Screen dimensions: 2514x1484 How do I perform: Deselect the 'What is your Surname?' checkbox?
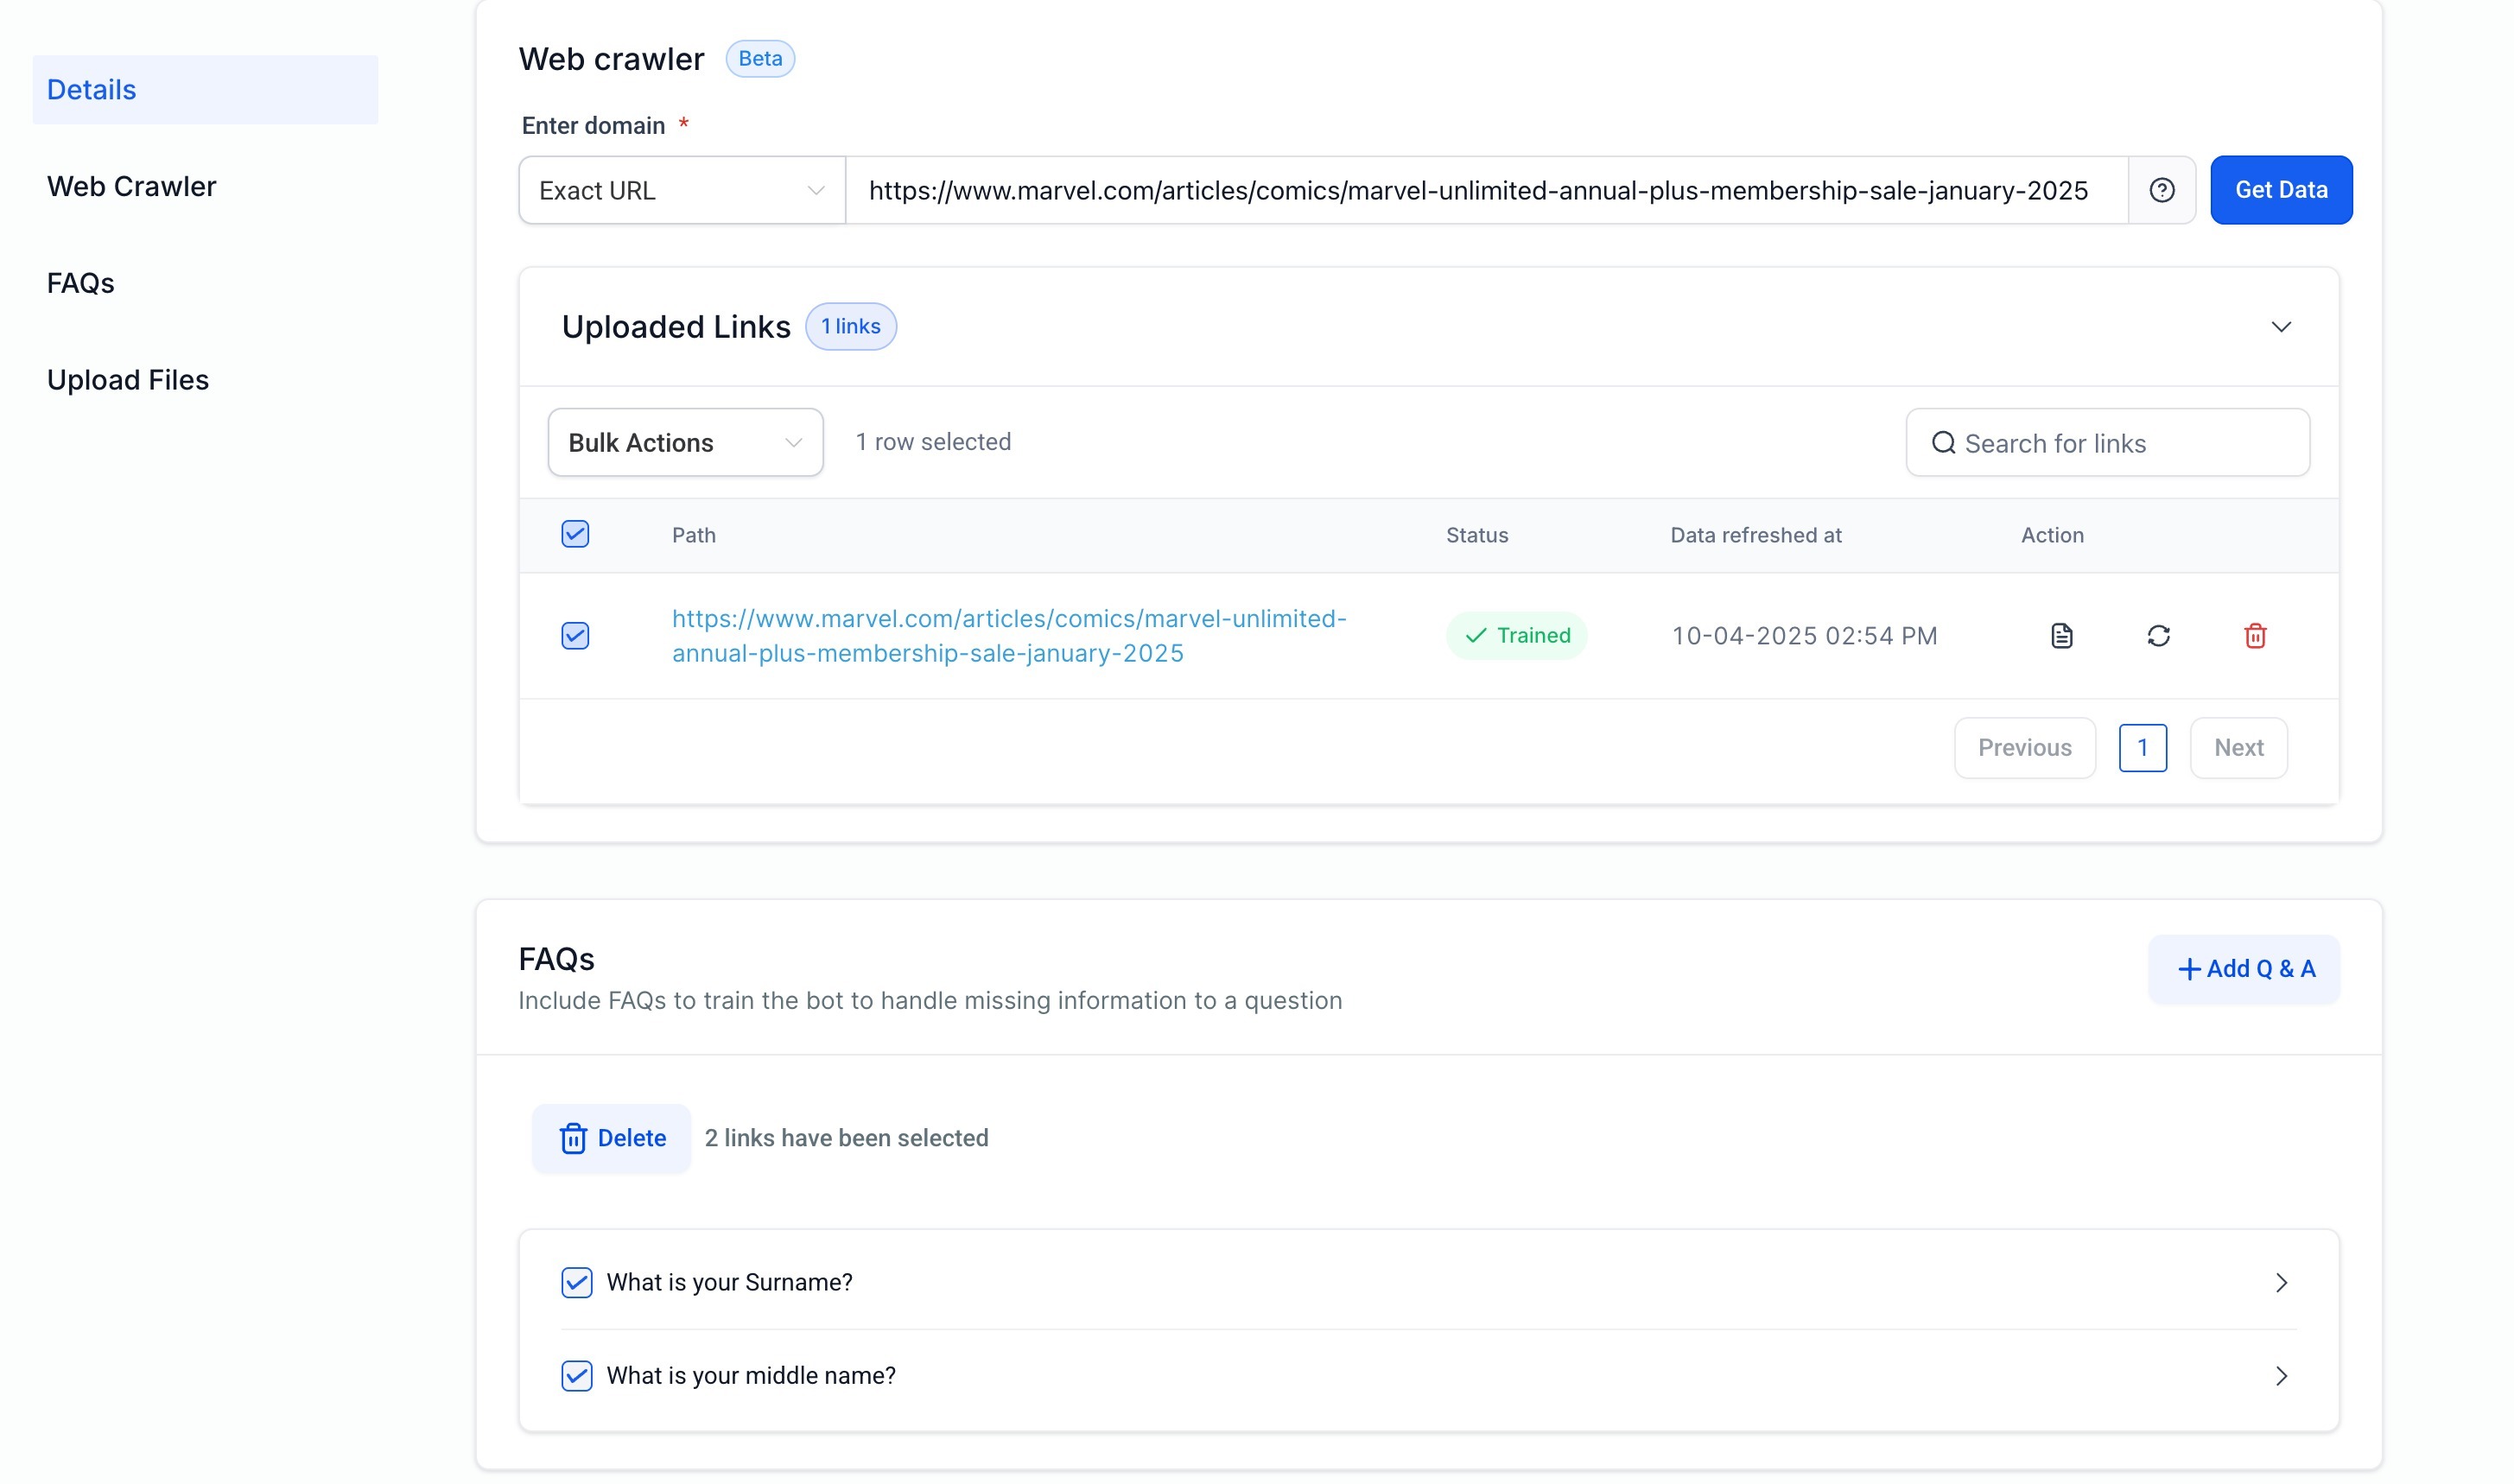point(577,1282)
